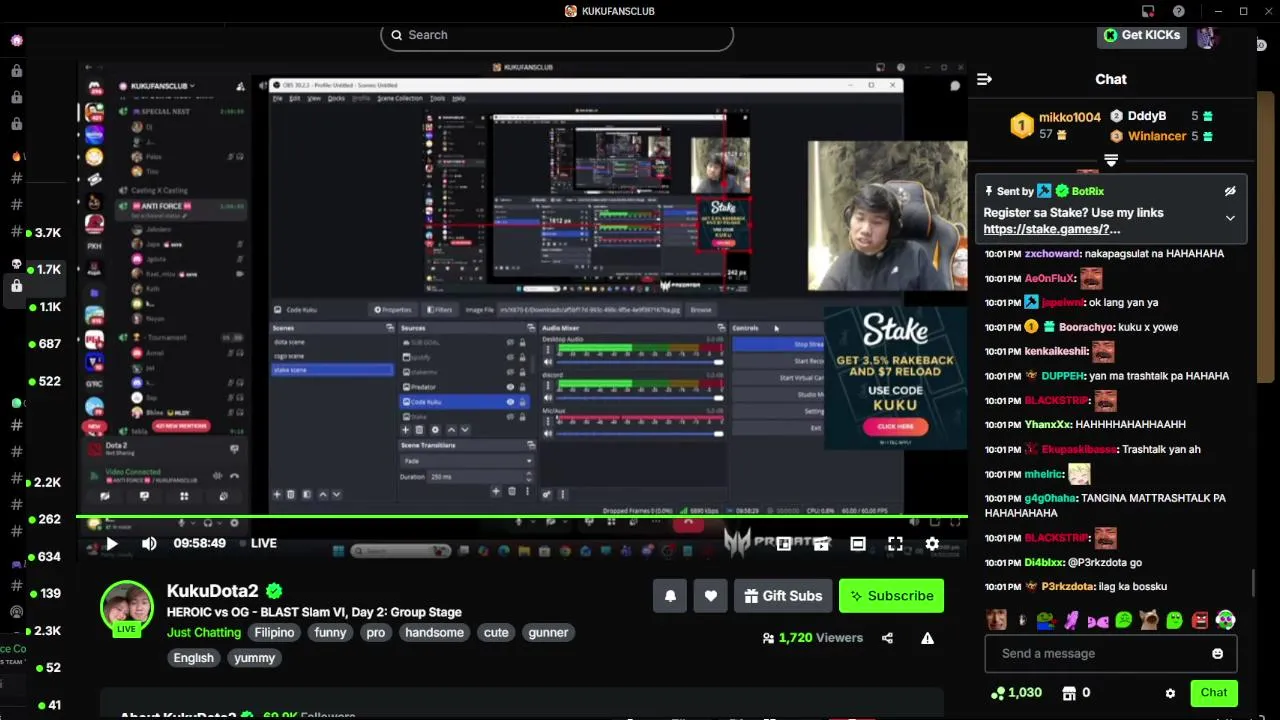Select the Just Chatting category
The width and height of the screenshot is (1280, 720).
coord(204,633)
